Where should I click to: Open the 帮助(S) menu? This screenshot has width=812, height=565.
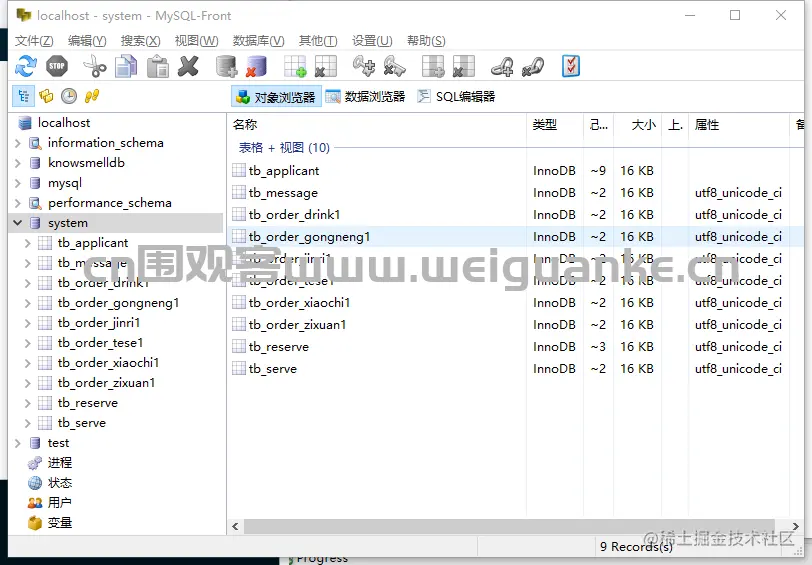click(x=426, y=41)
